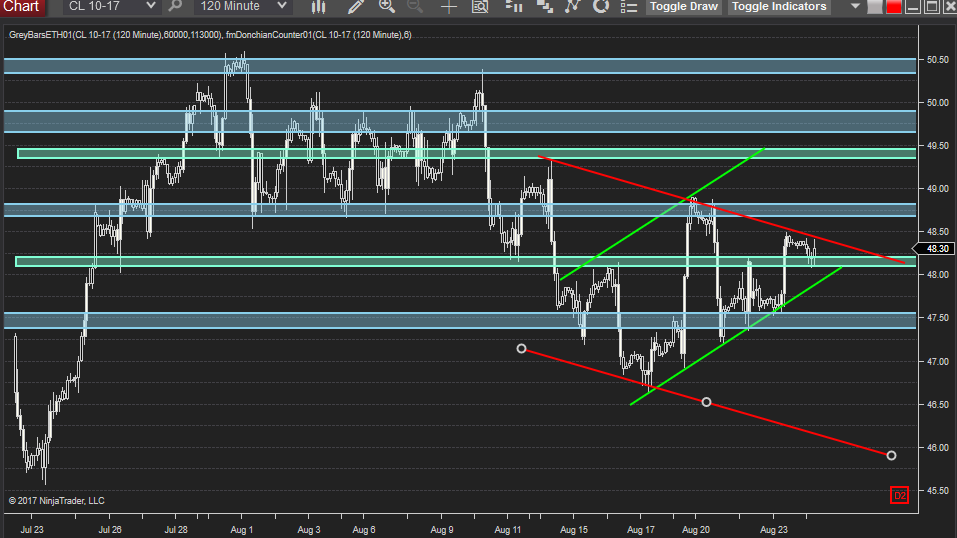Open the data box icon

pyautogui.click(x=480, y=7)
